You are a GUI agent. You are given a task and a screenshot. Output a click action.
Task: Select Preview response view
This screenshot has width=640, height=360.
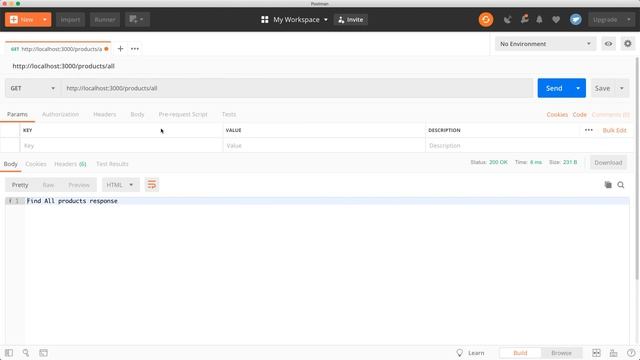pos(79,185)
